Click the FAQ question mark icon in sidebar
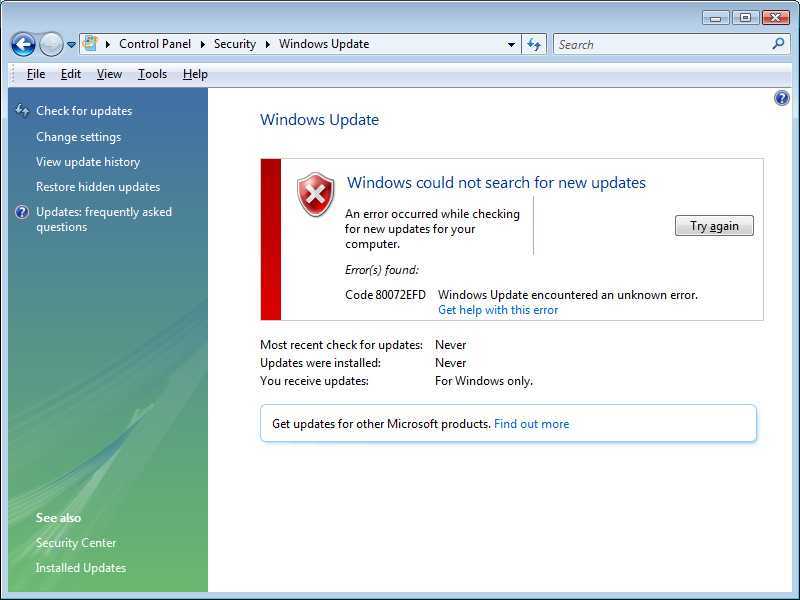Screen dimensions: 800x600 tap(22, 212)
